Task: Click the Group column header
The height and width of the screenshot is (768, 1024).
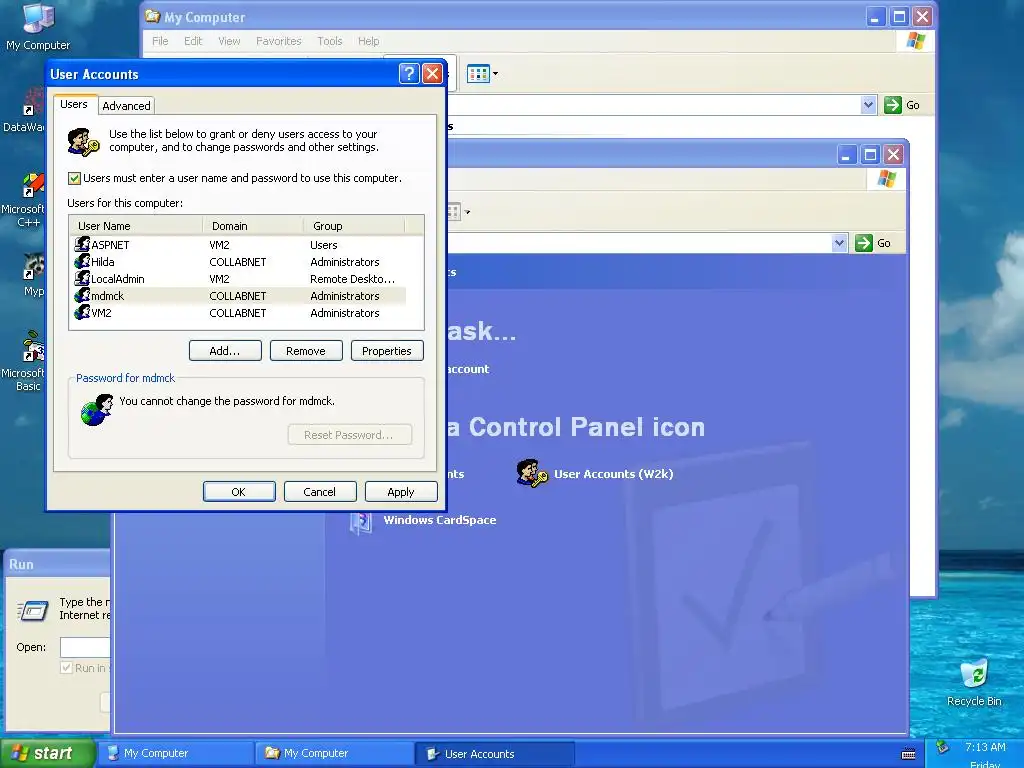Action: pyautogui.click(x=354, y=226)
